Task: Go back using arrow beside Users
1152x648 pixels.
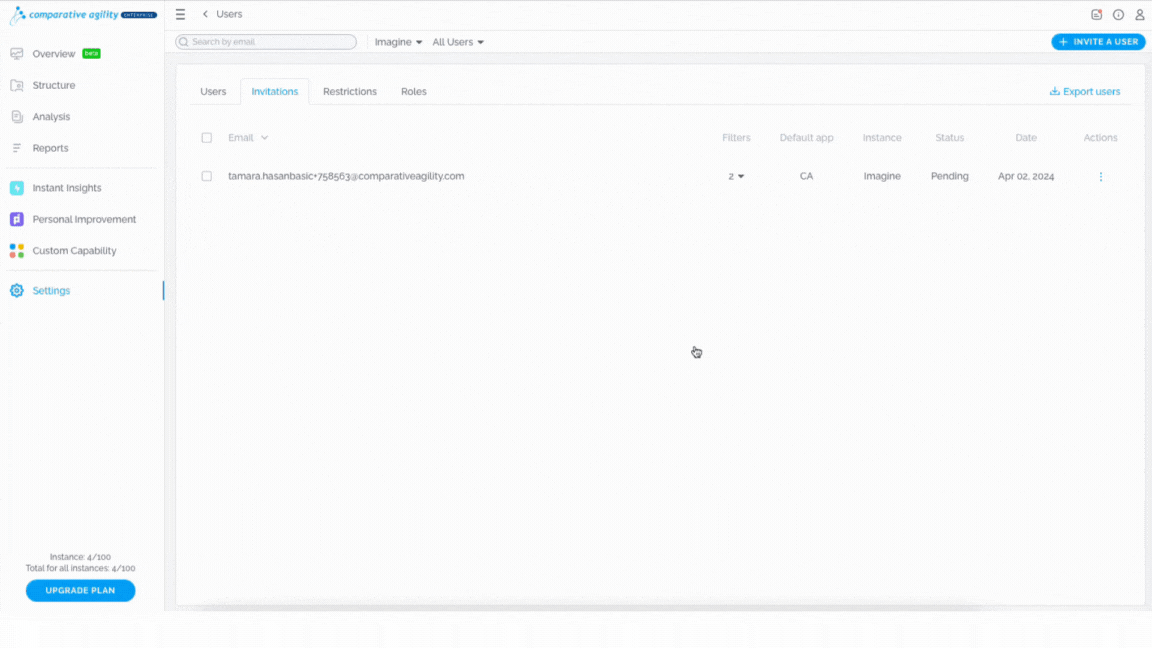Action: (205, 14)
